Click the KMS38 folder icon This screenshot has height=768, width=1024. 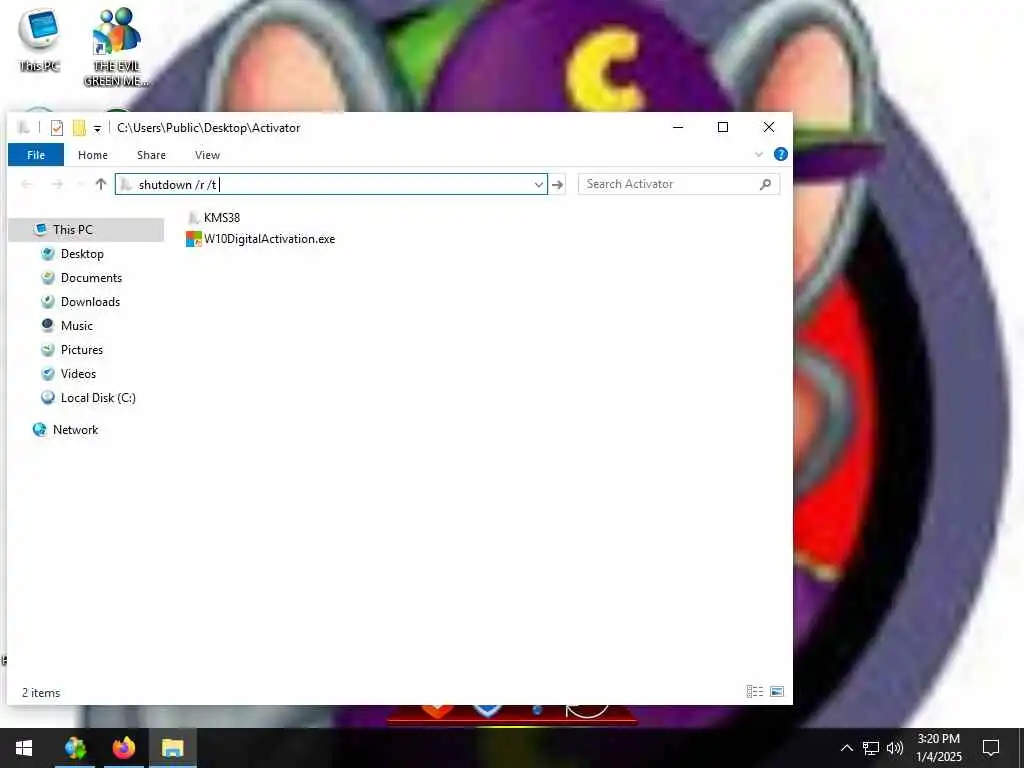tap(194, 217)
